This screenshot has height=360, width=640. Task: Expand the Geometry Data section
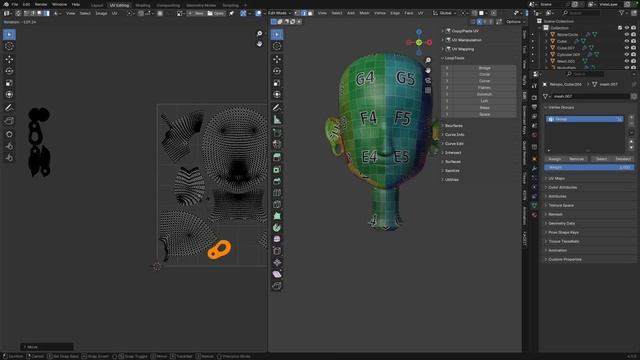(561, 223)
